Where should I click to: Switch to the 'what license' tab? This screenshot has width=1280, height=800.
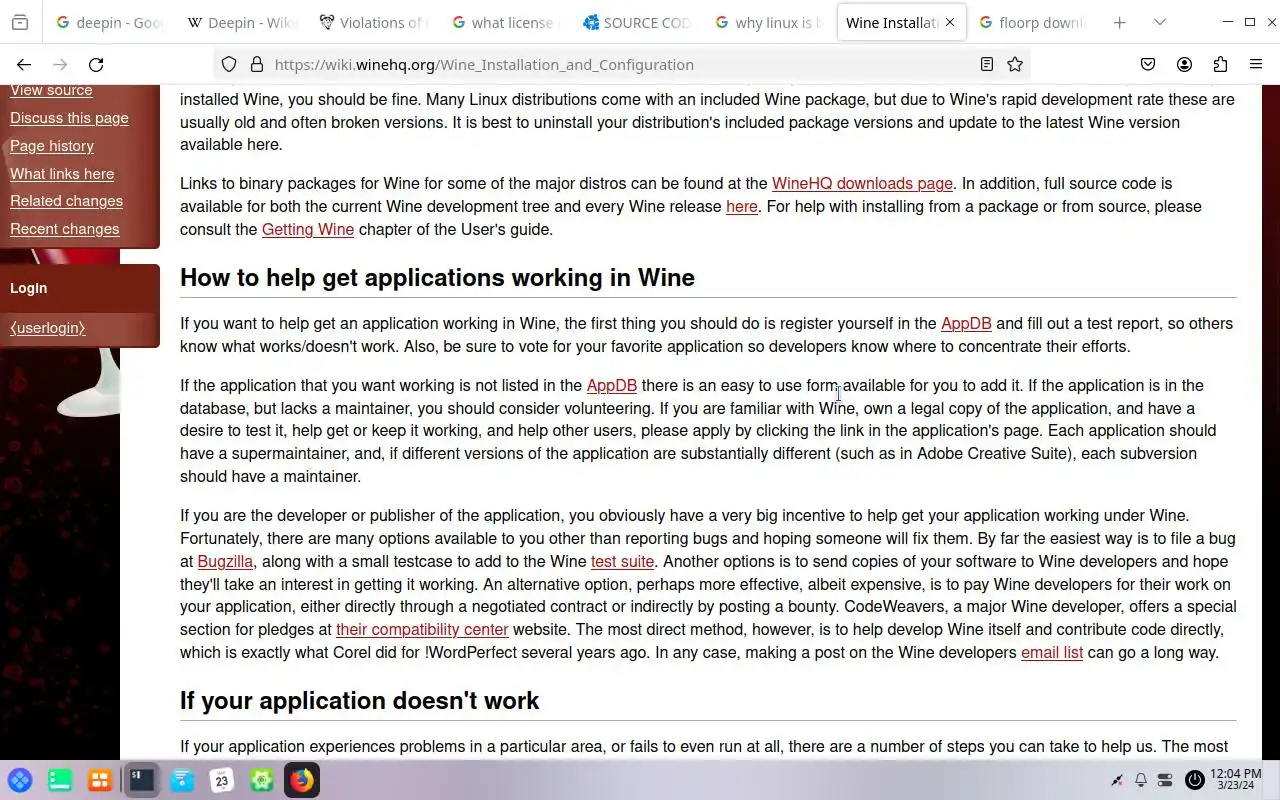505,22
